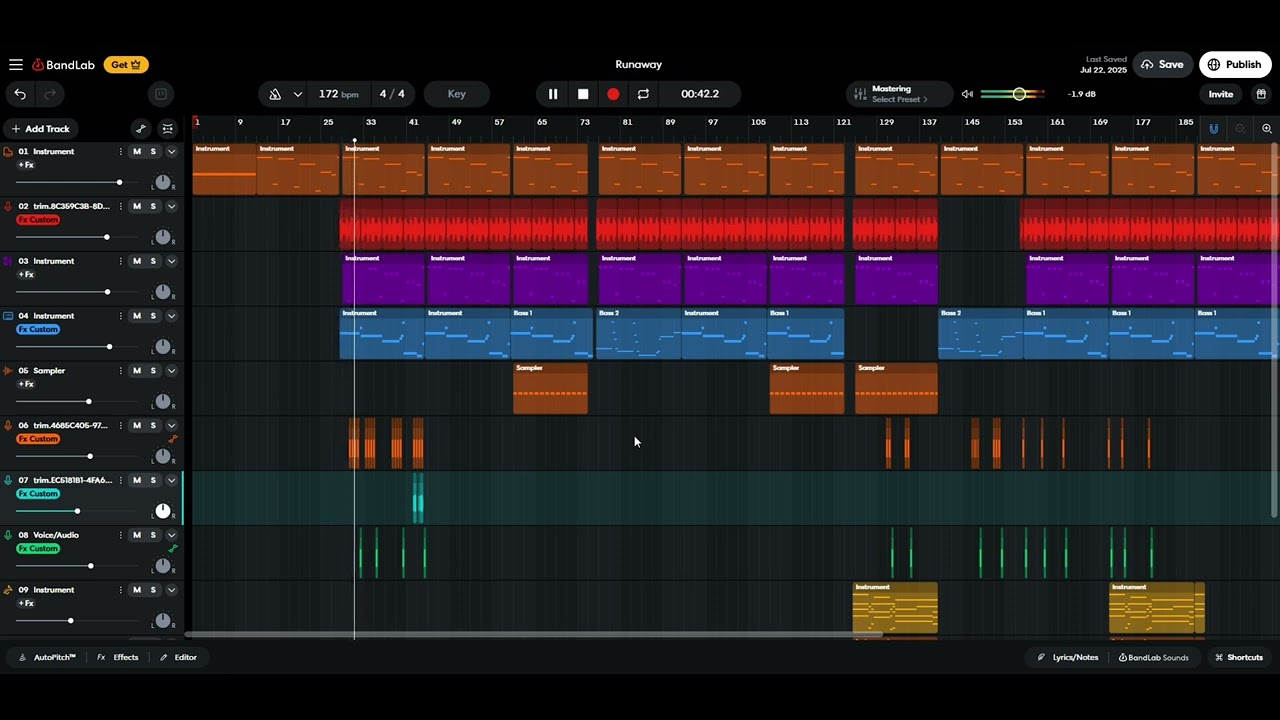1280x720 pixels.
Task: Solo track 06 trim audio
Action: tap(153, 426)
